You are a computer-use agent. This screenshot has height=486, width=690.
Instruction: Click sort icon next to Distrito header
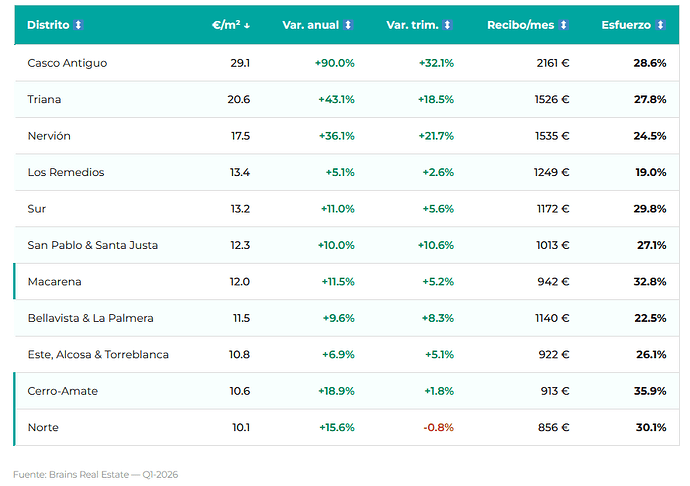[78, 25]
